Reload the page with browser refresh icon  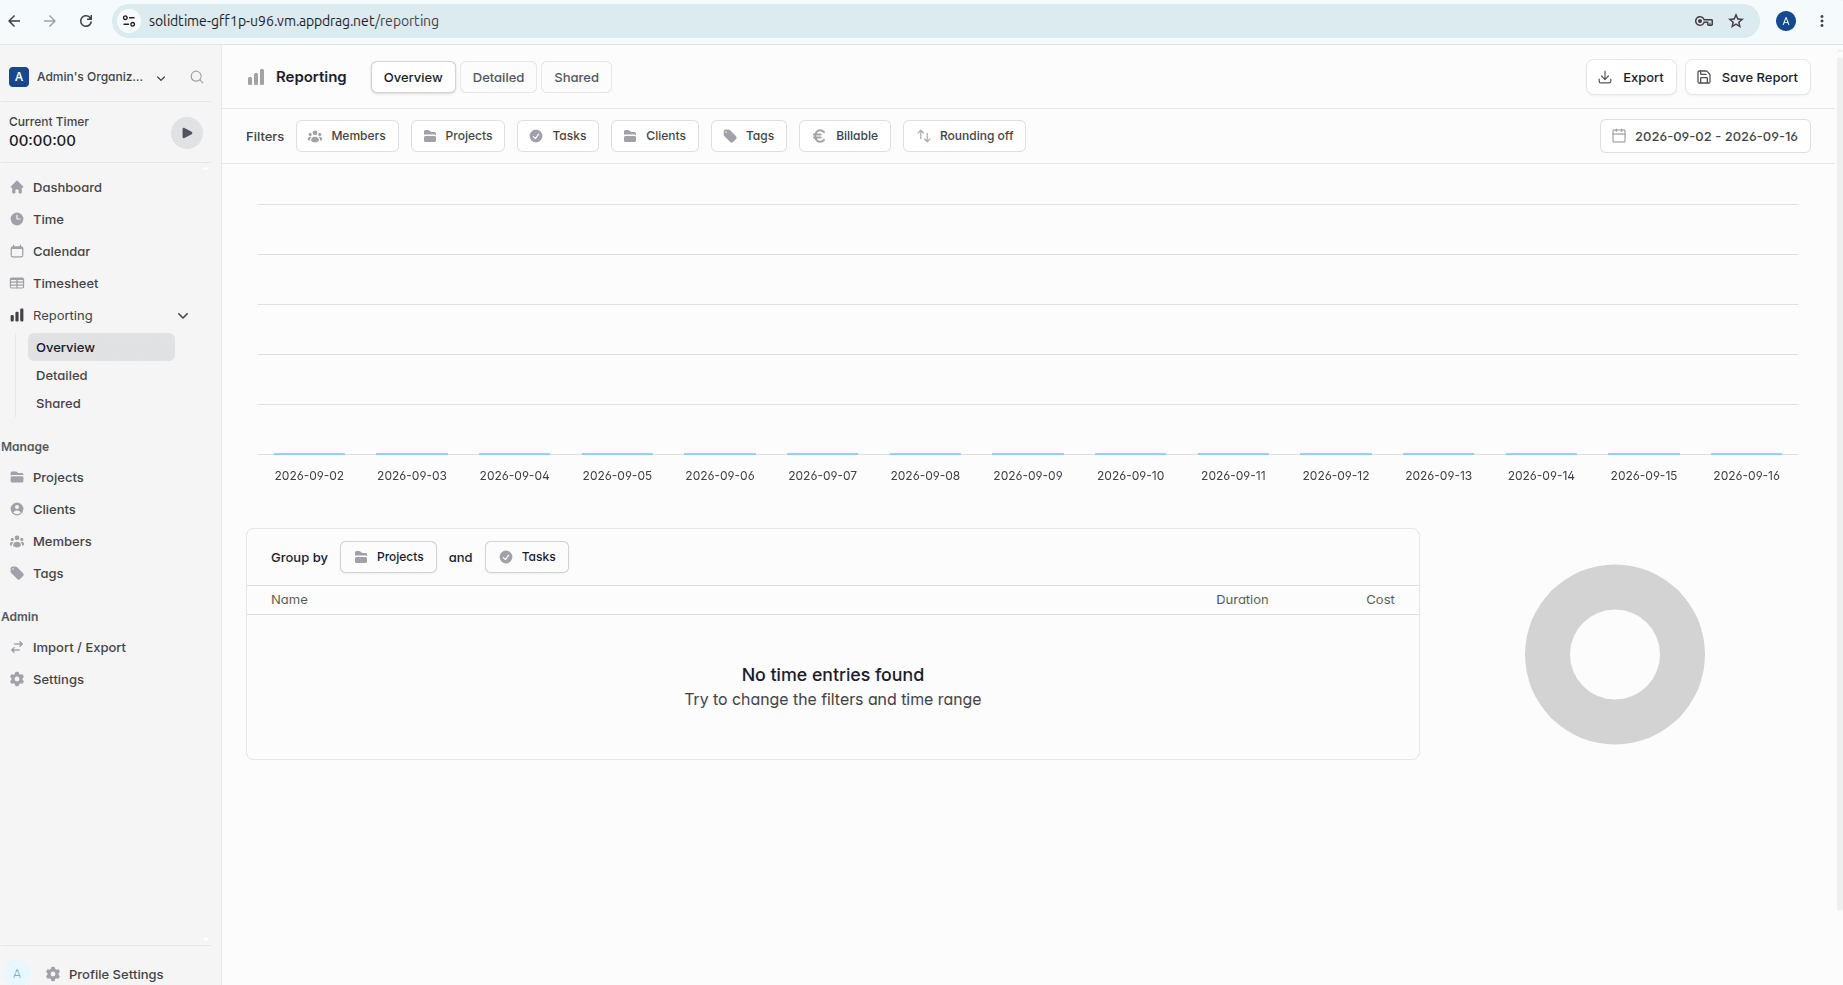tap(86, 21)
